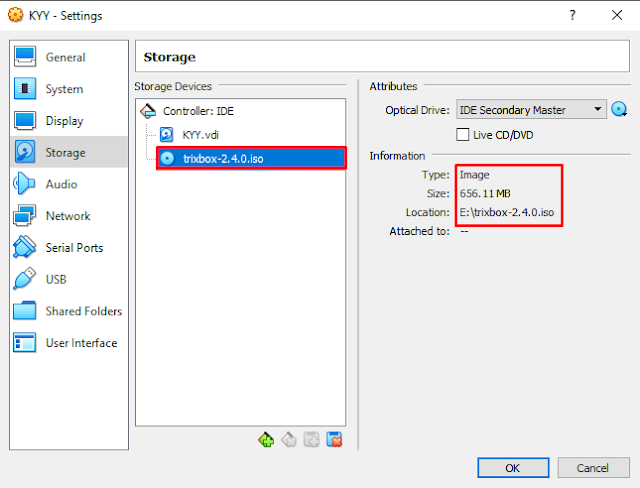Open the General settings category

point(69,57)
